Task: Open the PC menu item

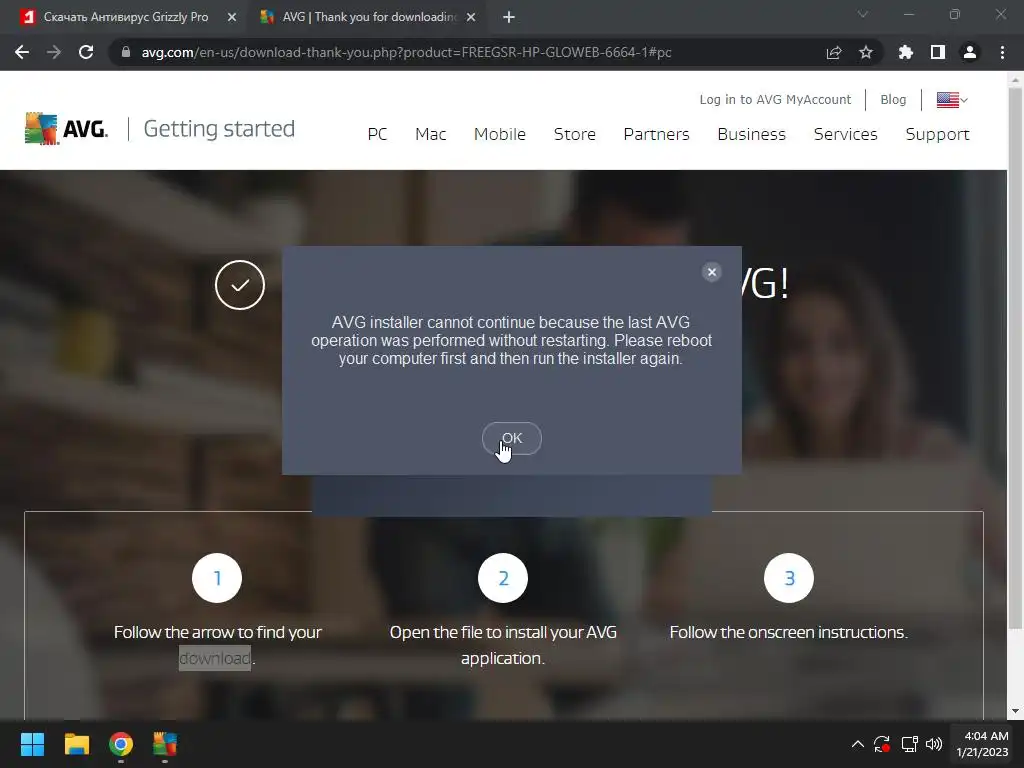Action: point(377,134)
